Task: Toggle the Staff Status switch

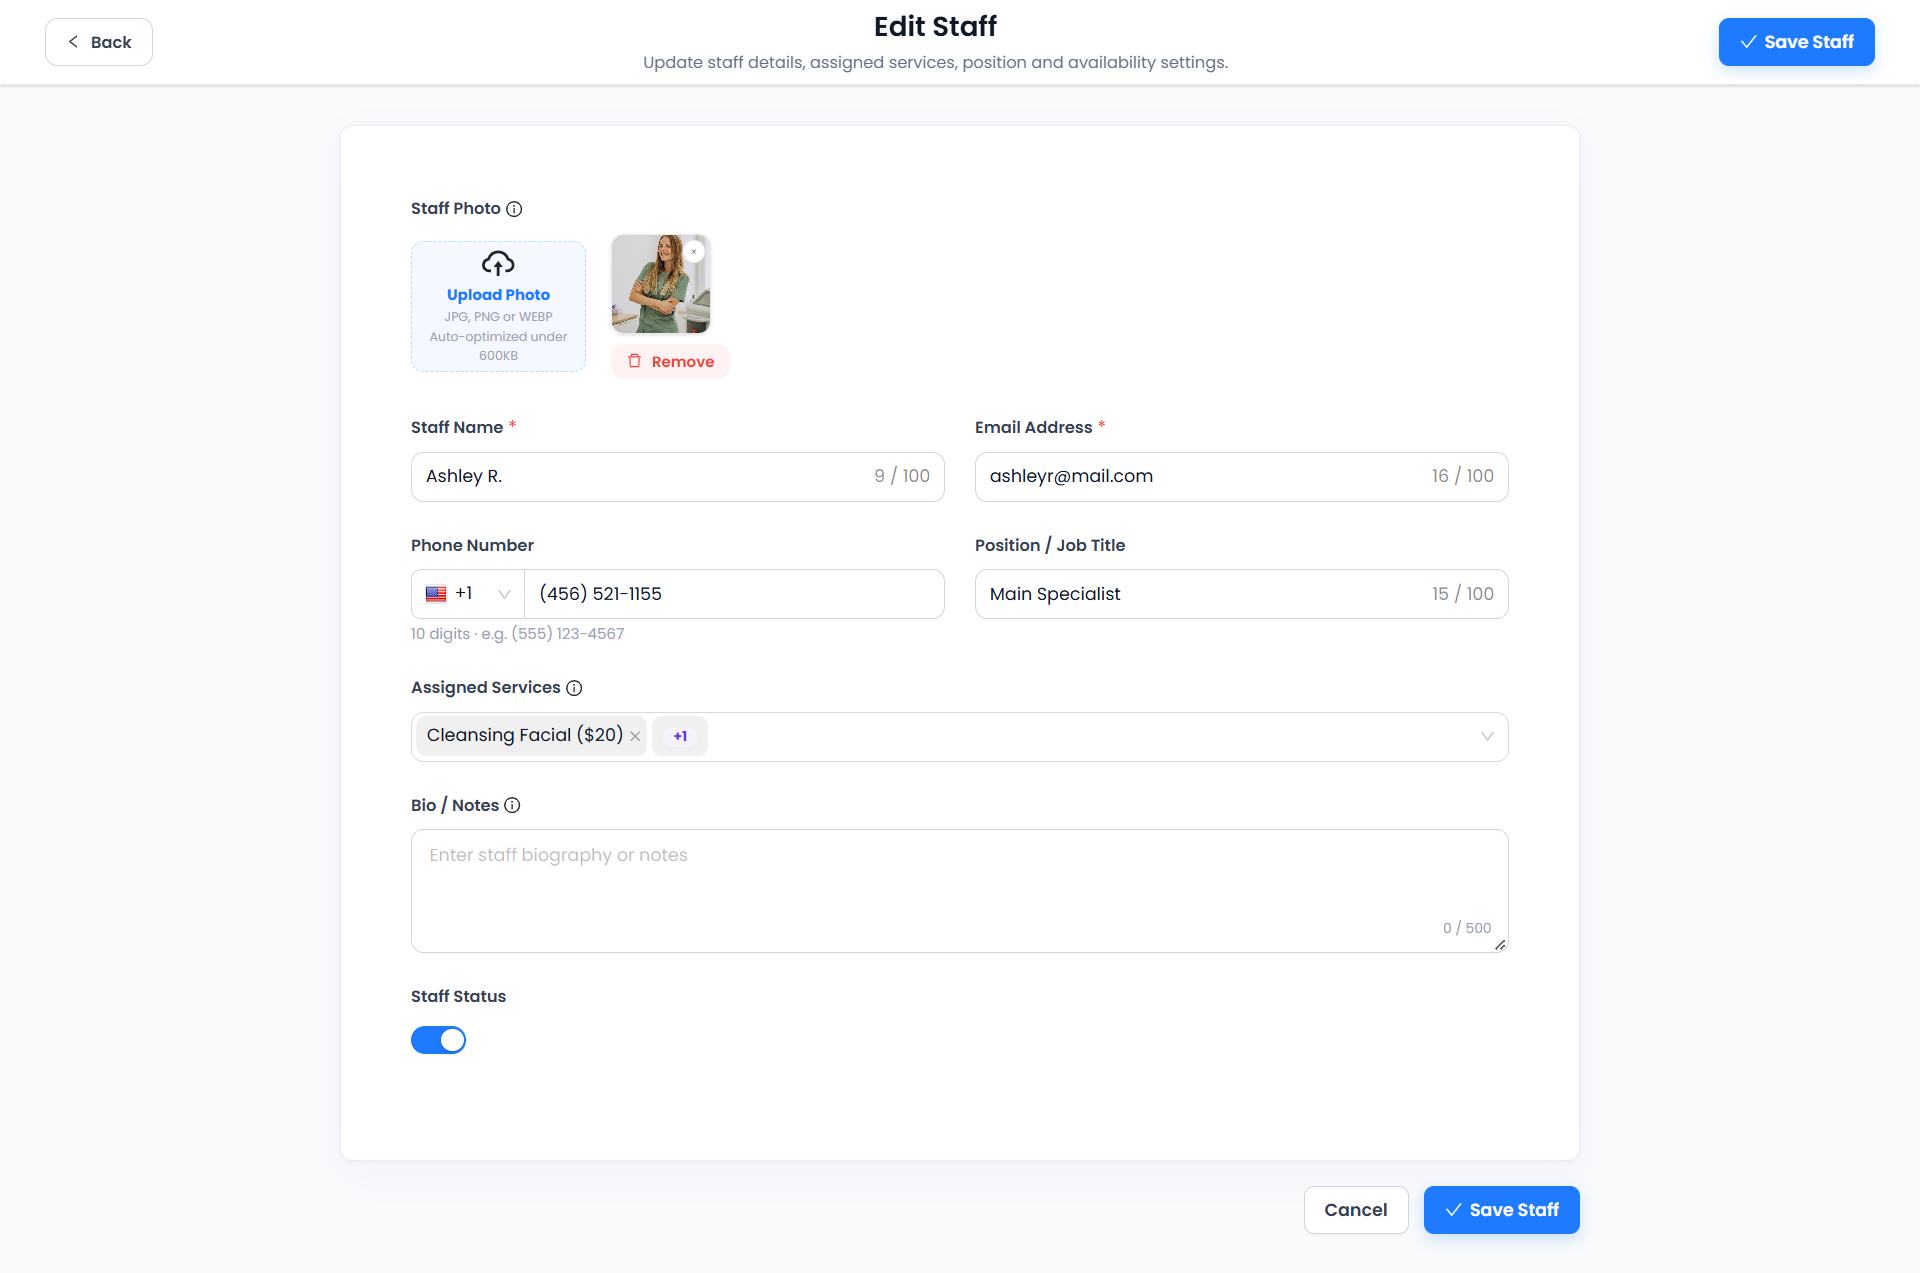Action: [438, 1040]
